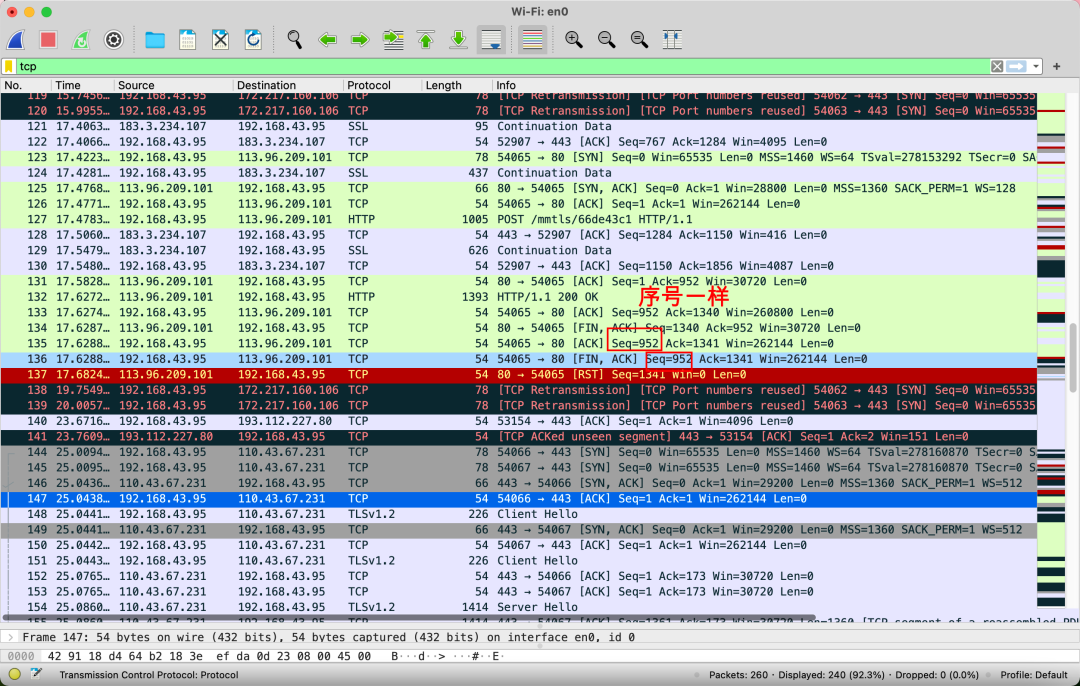Viewport: 1080px width, 686px height.
Task: Reset the packet text to normal size
Action: [639, 40]
